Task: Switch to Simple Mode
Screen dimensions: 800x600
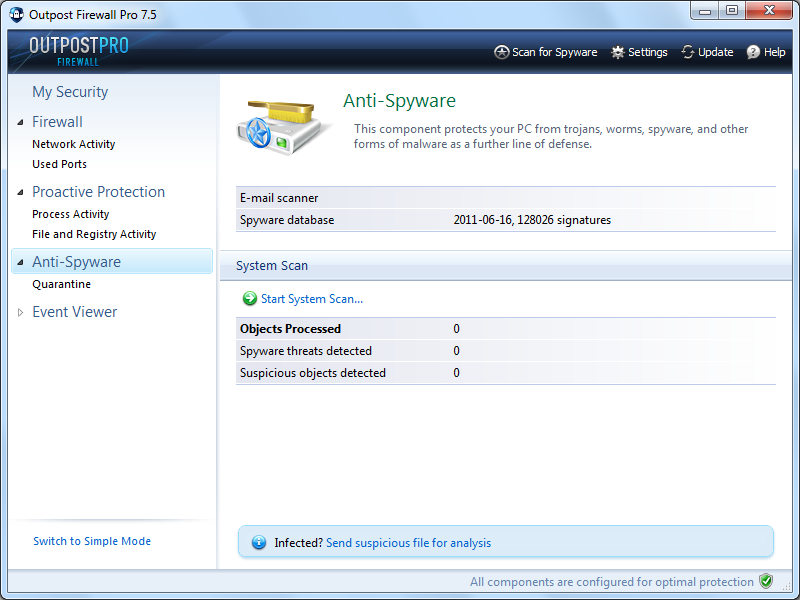Action: pos(92,541)
